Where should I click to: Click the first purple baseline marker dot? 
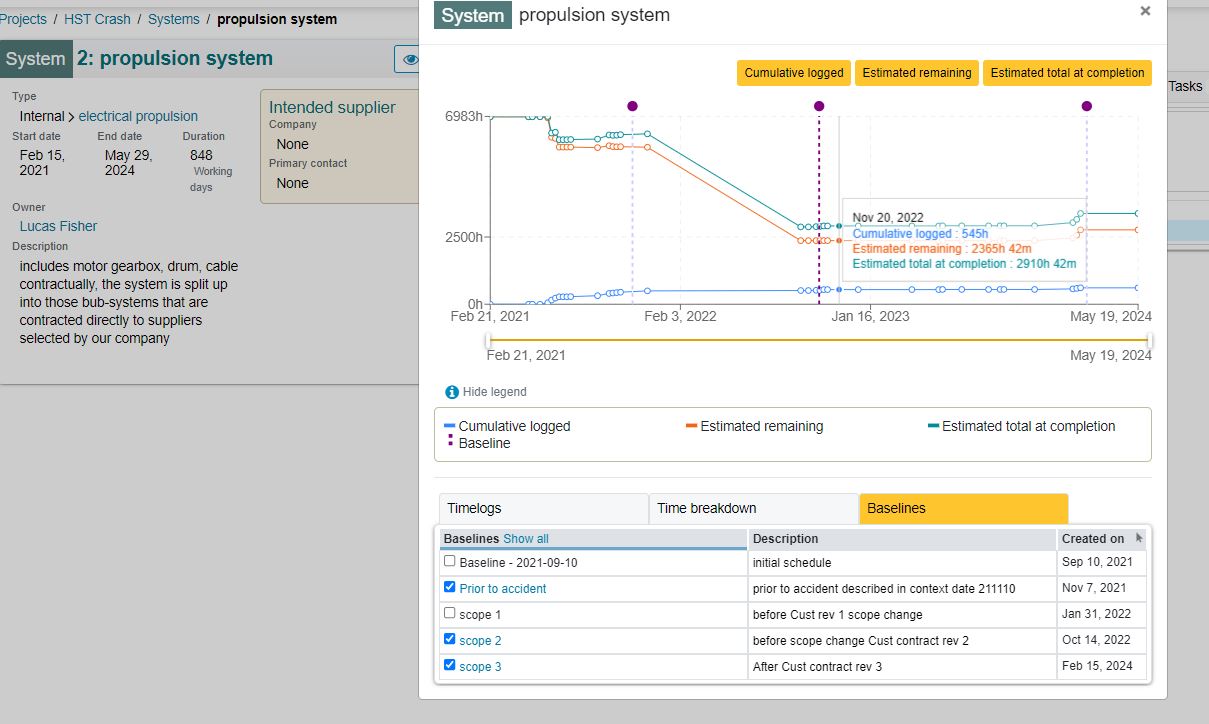point(632,106)
